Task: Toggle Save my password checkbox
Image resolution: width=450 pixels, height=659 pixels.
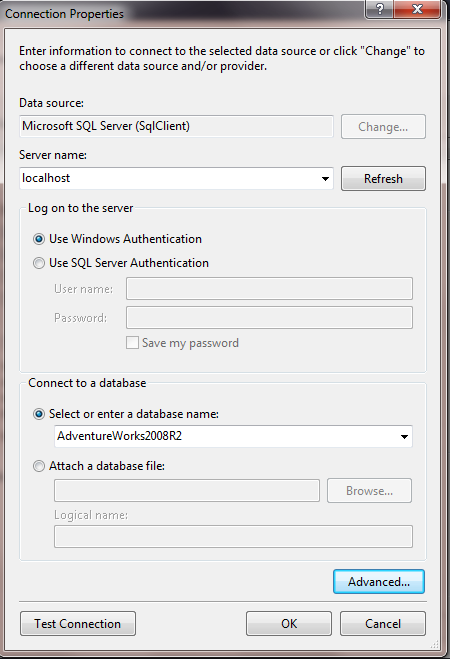Action: coord(132,343)
